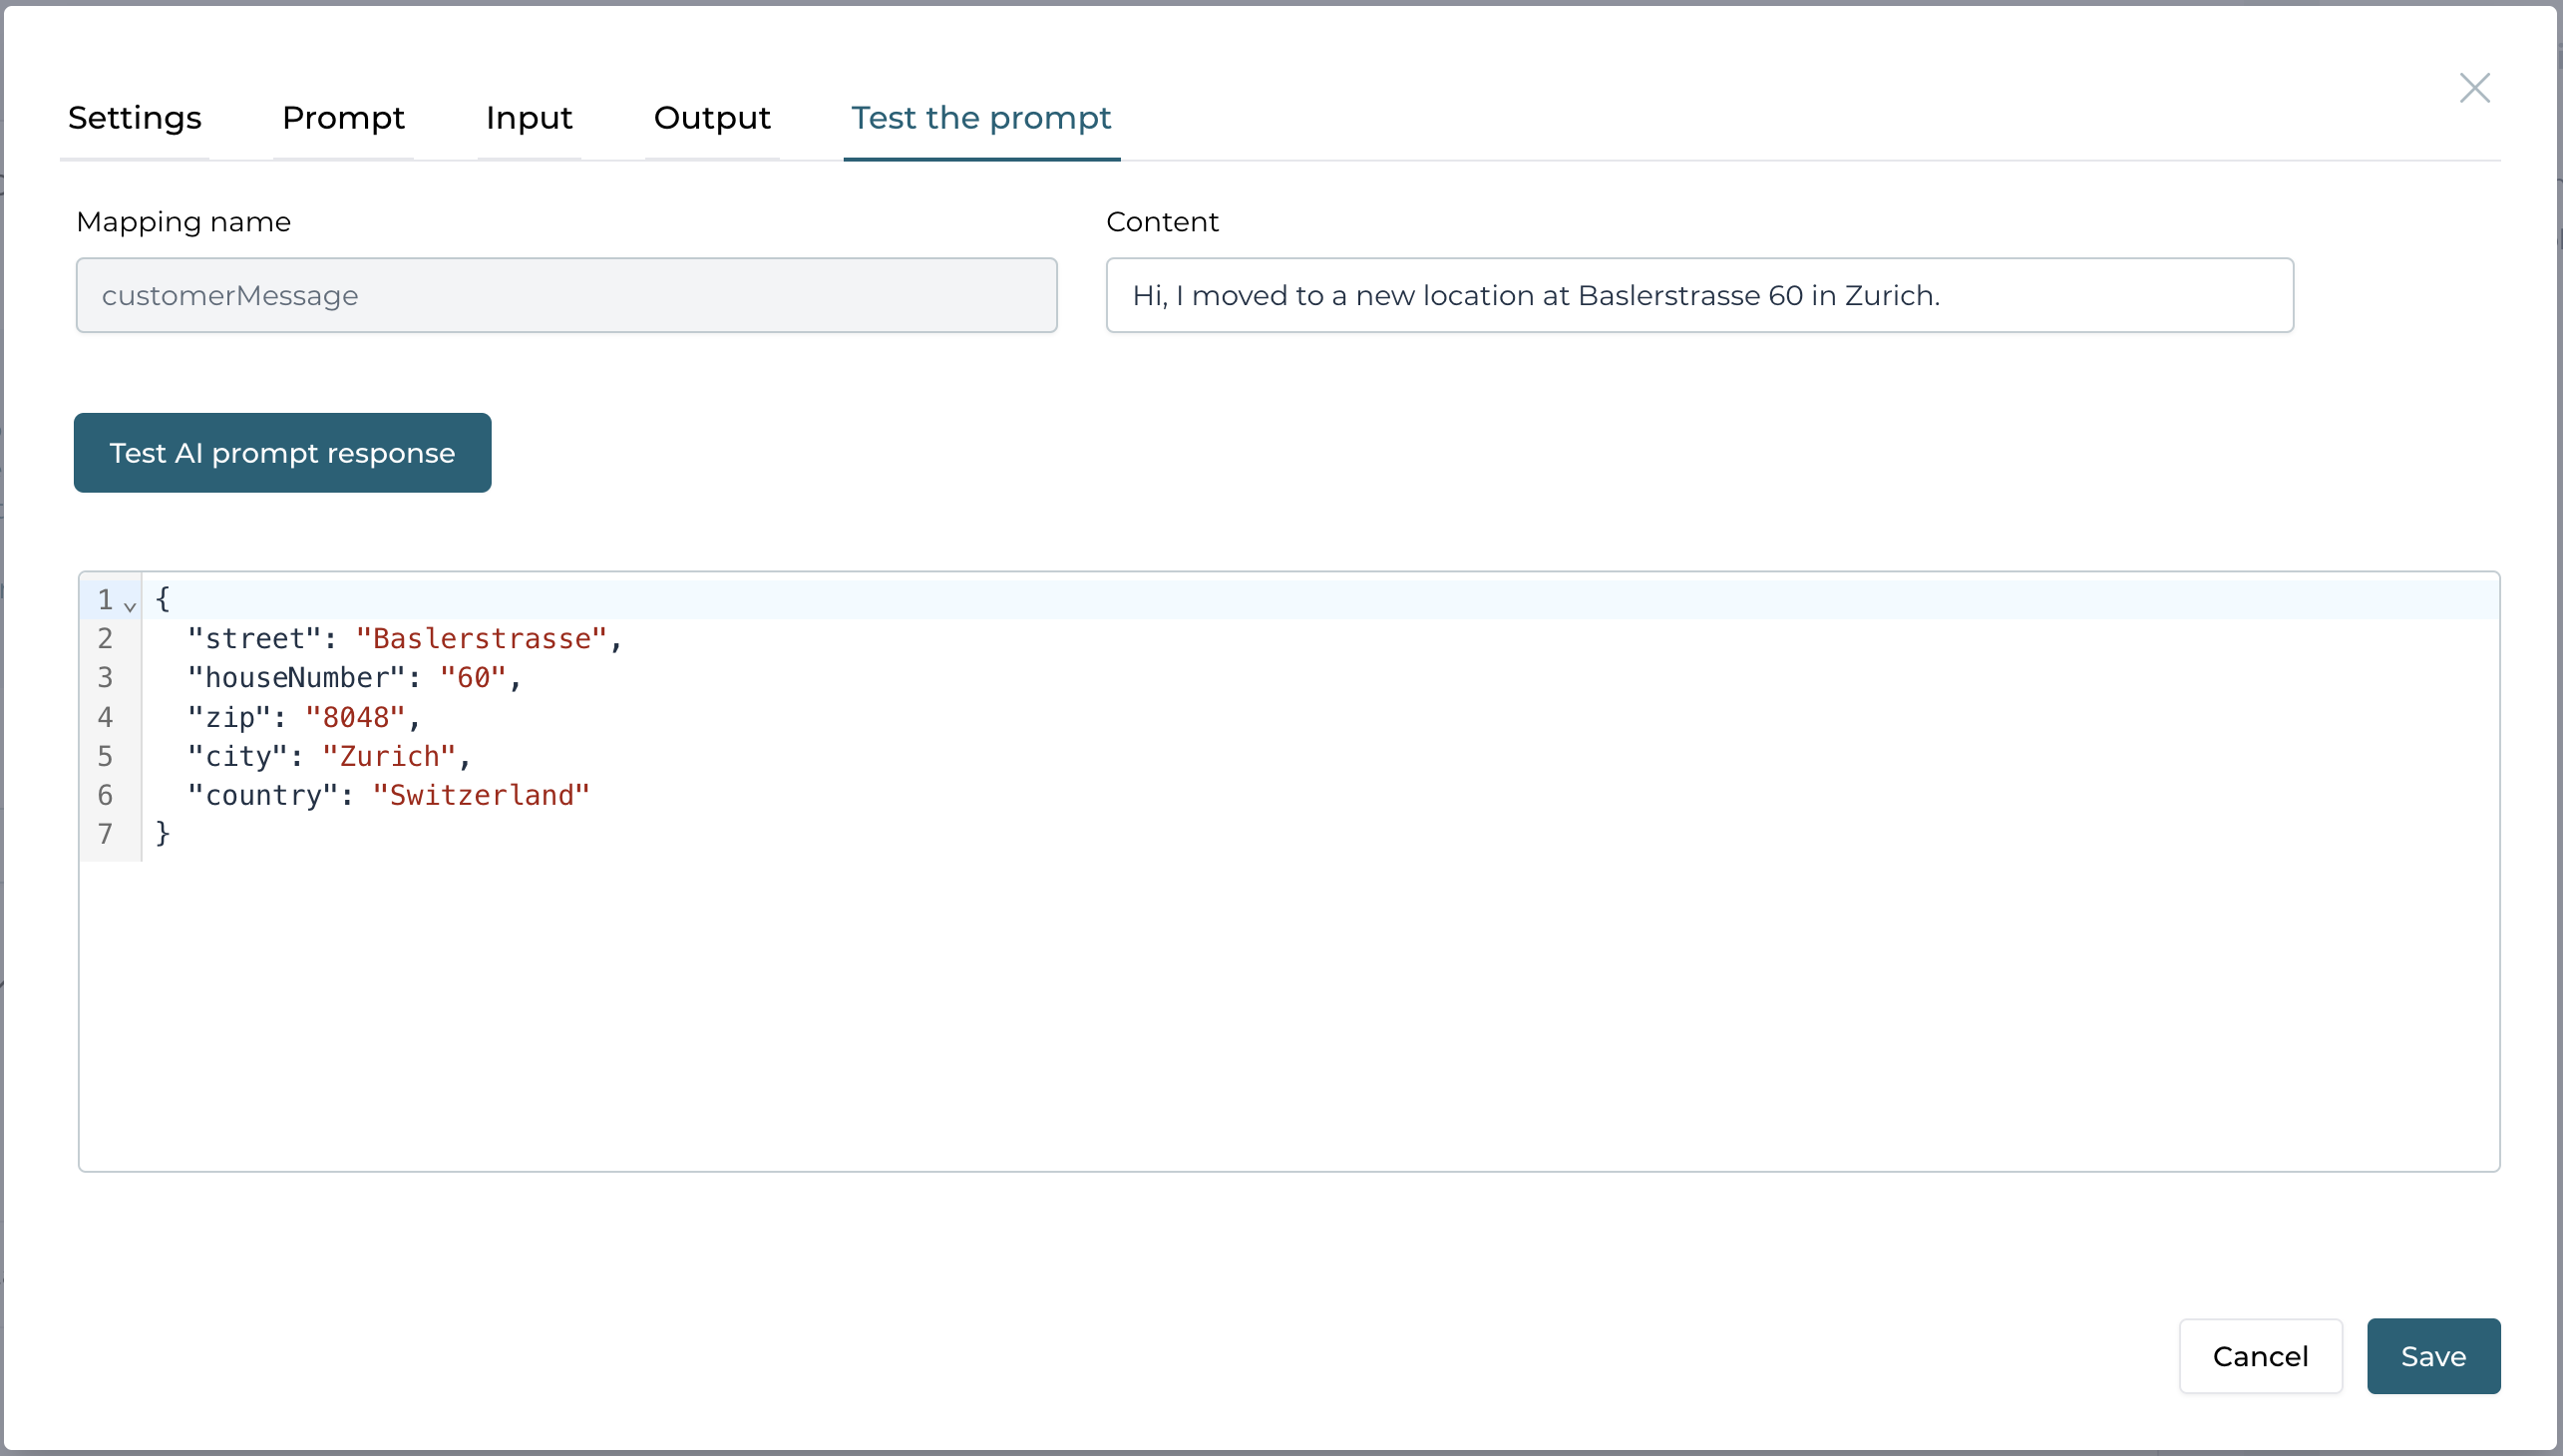Open the Output tab

[713, 118]
